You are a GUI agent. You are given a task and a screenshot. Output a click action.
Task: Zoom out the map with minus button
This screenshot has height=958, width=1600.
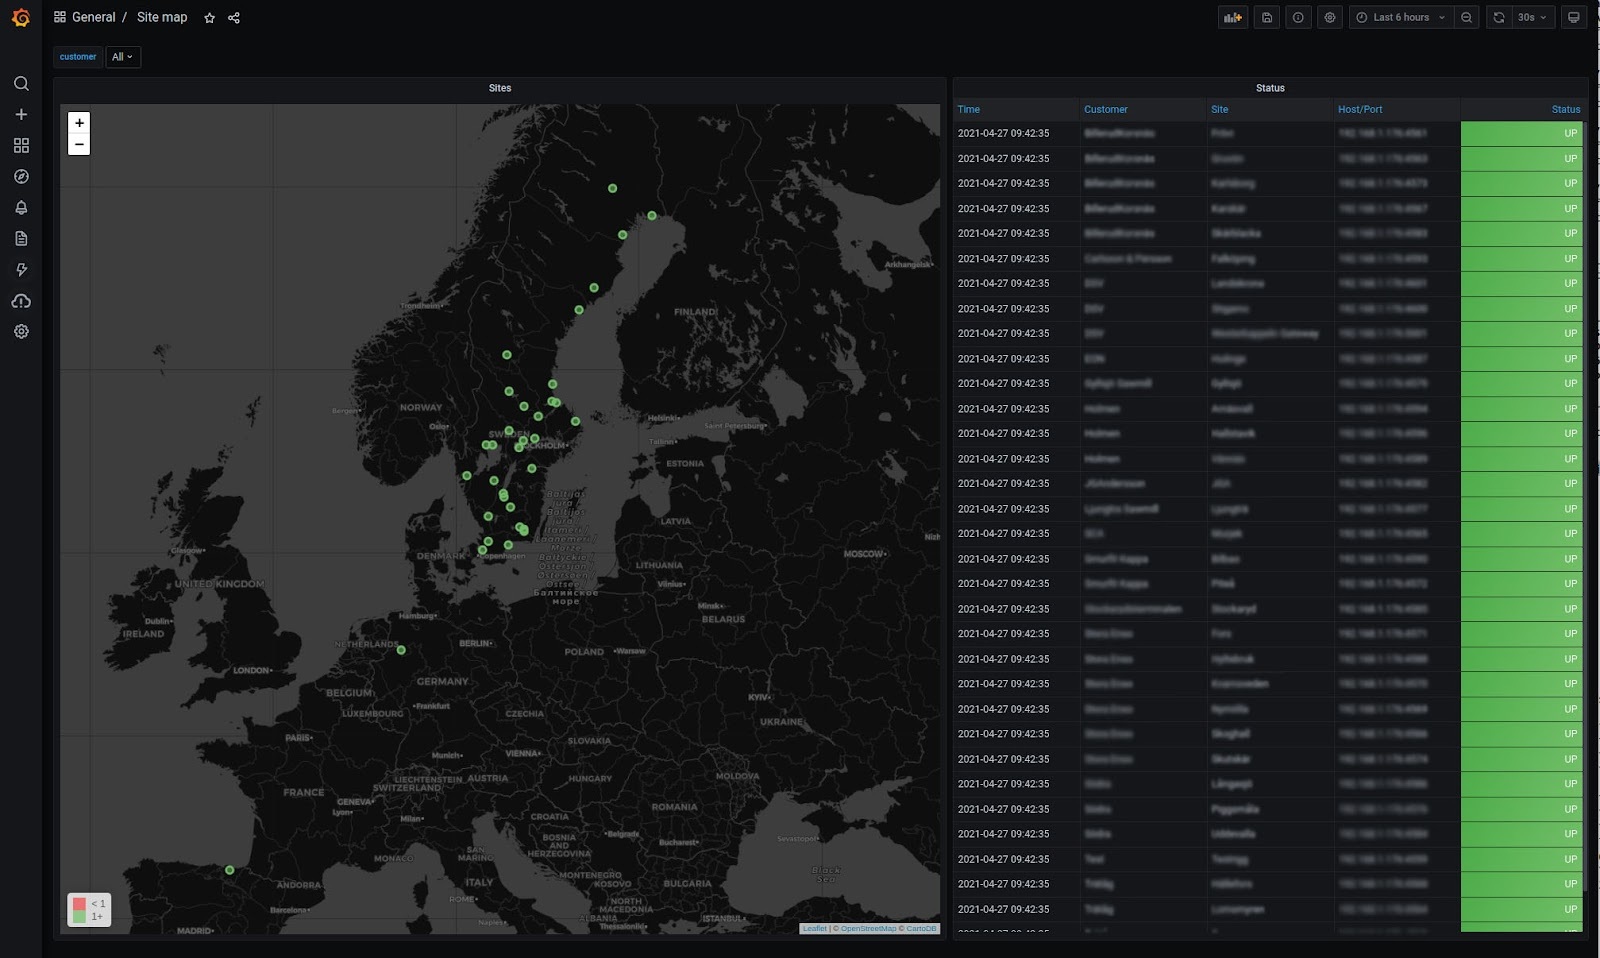[79, 145]
